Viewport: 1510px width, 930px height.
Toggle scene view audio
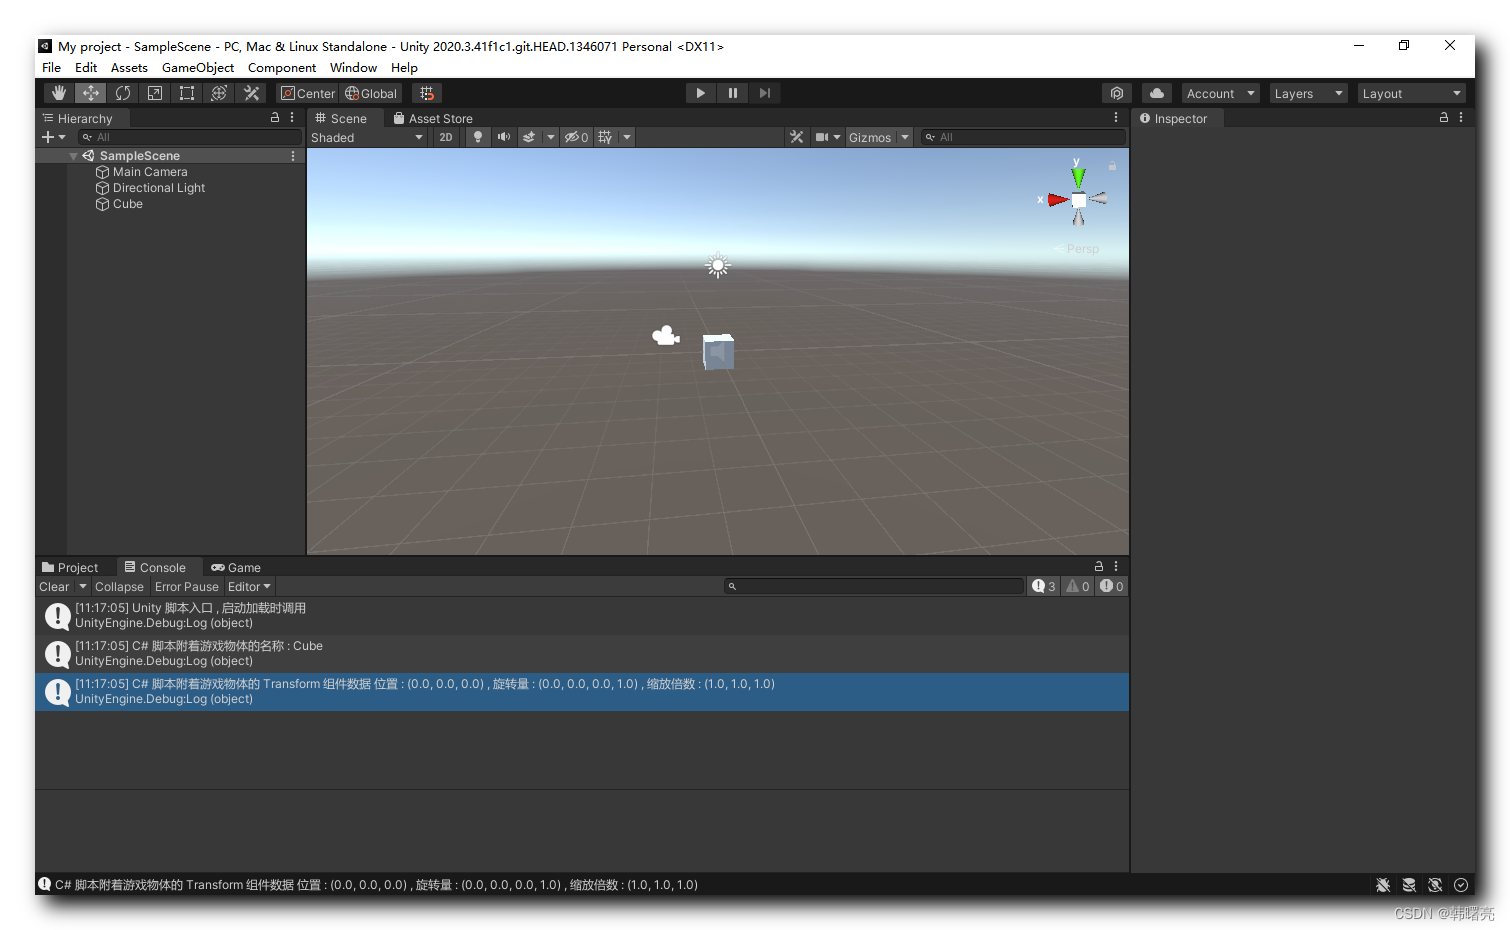[503, 137]
